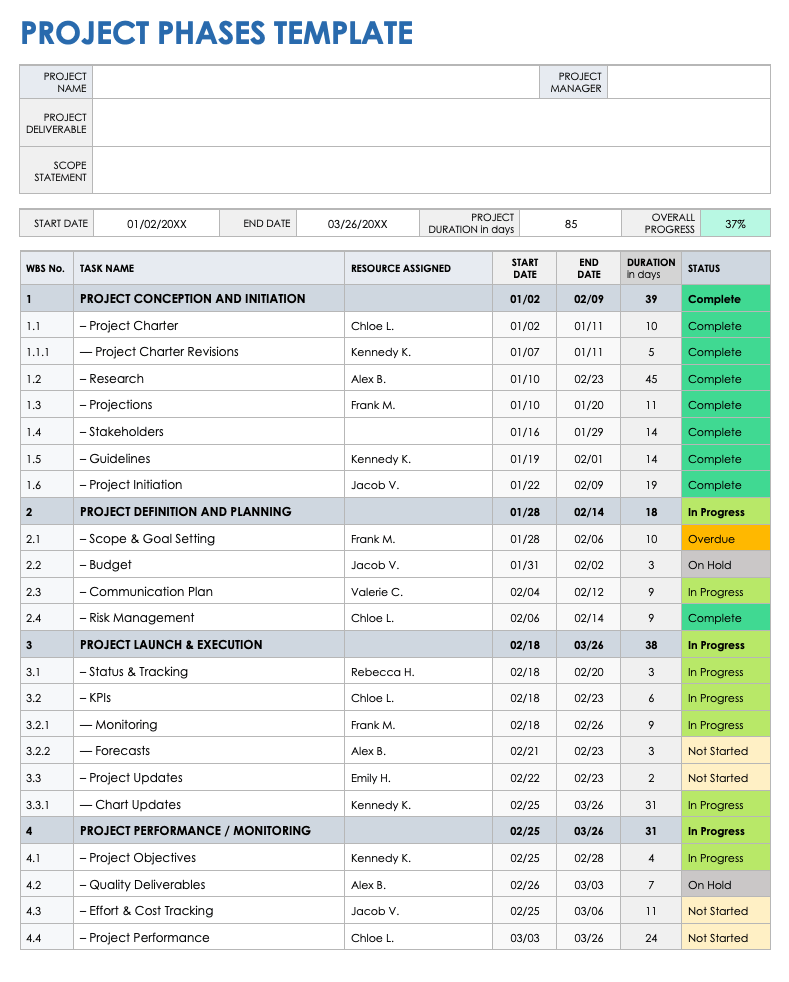Select the Task Name column header
Screen dimensions: 789x982
click(208, 268)
